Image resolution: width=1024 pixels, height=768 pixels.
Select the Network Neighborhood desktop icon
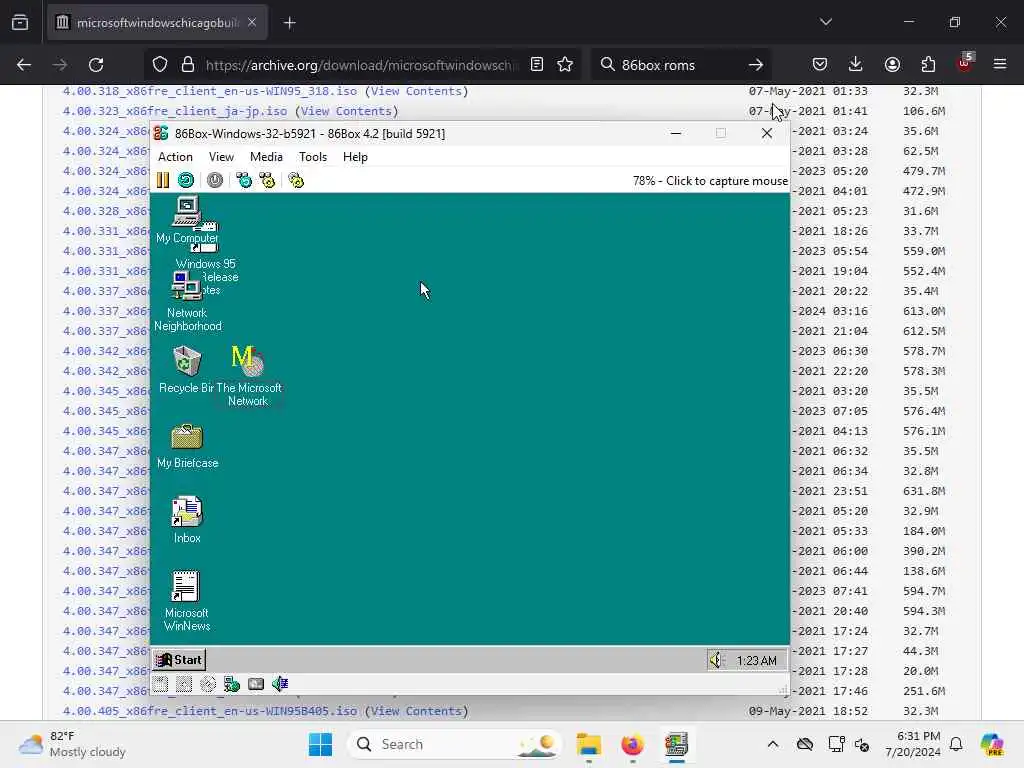click(x=187, y=302)
